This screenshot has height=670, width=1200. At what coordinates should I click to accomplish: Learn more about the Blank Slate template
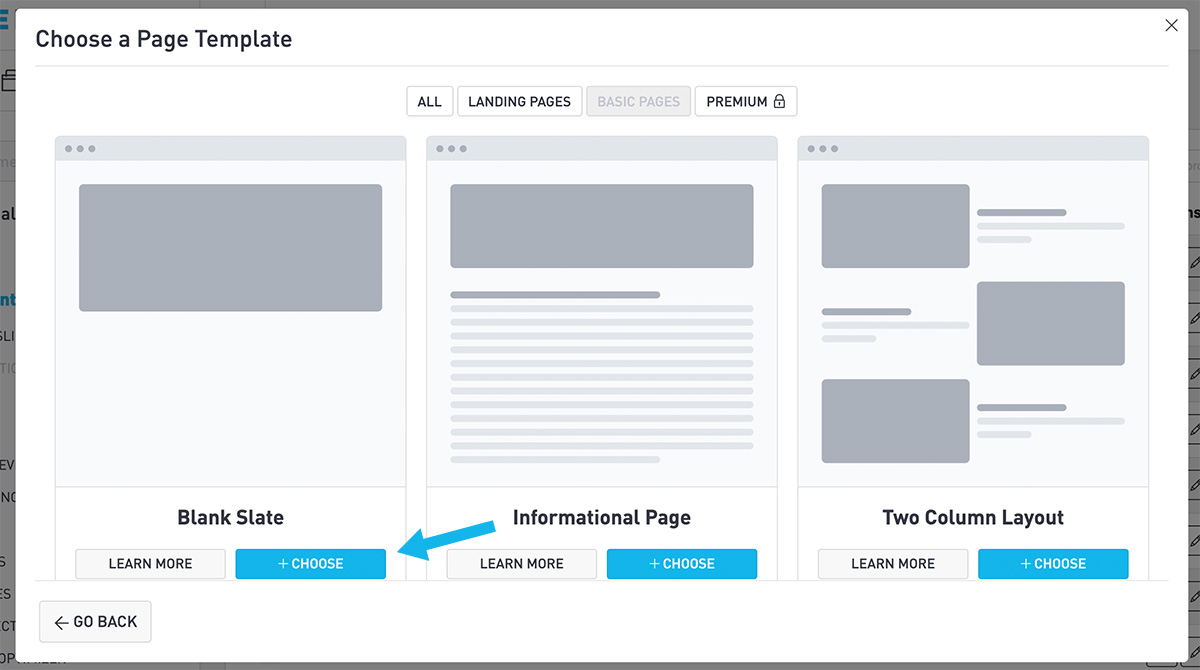(x=150, y=564)
